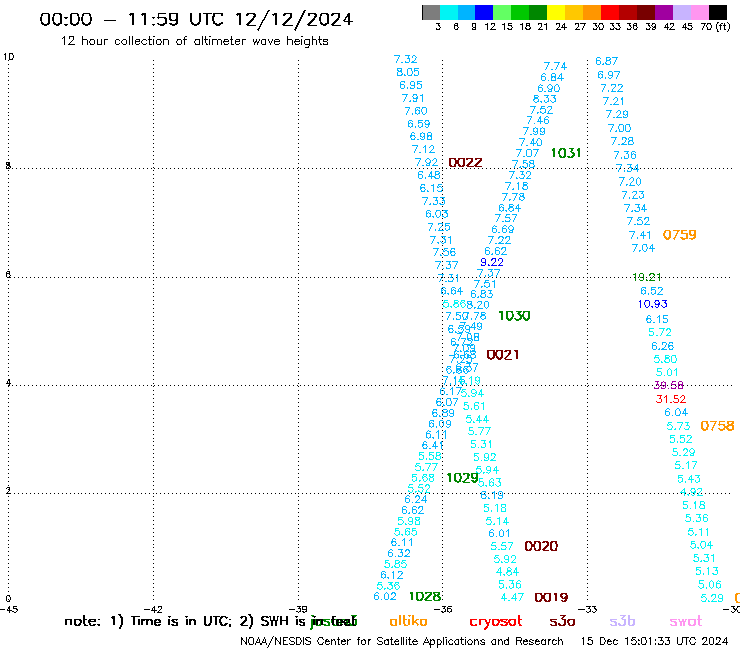Image resolution: width=740 pixels, height=650 pixels.
Task: Click the wave height value '6.24'
Action: (416, 499)
